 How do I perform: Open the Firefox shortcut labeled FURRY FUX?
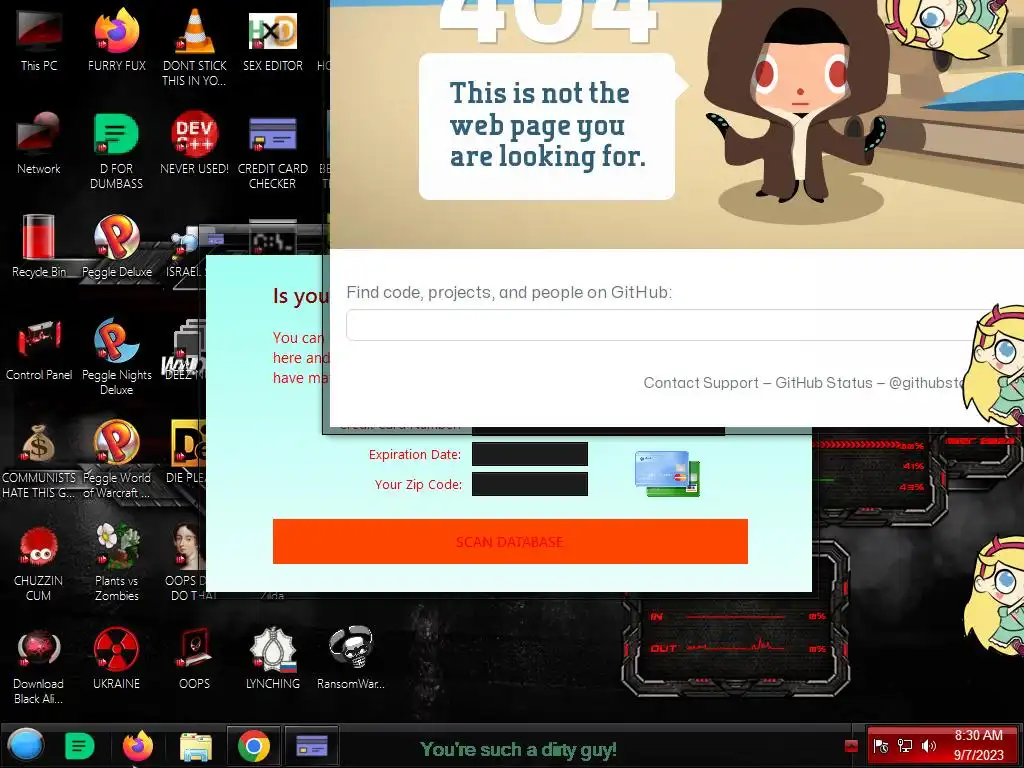[x=117, y=39]
